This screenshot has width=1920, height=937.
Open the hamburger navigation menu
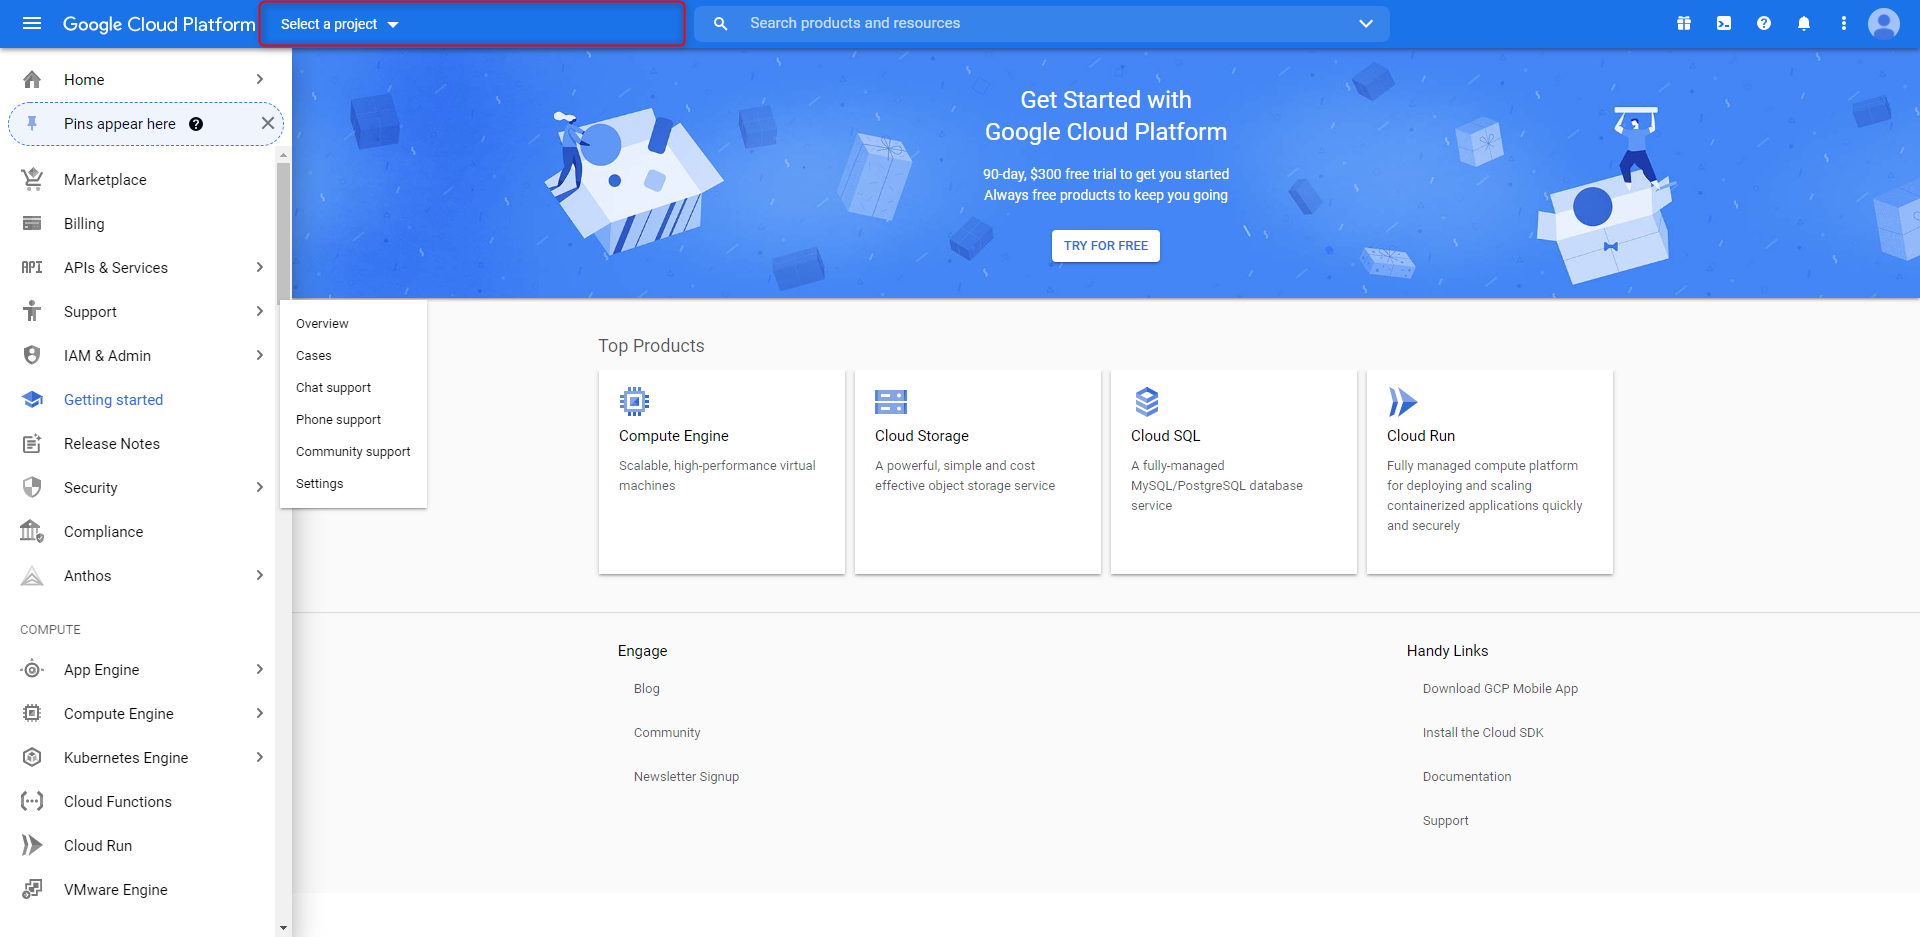(32, 23)
